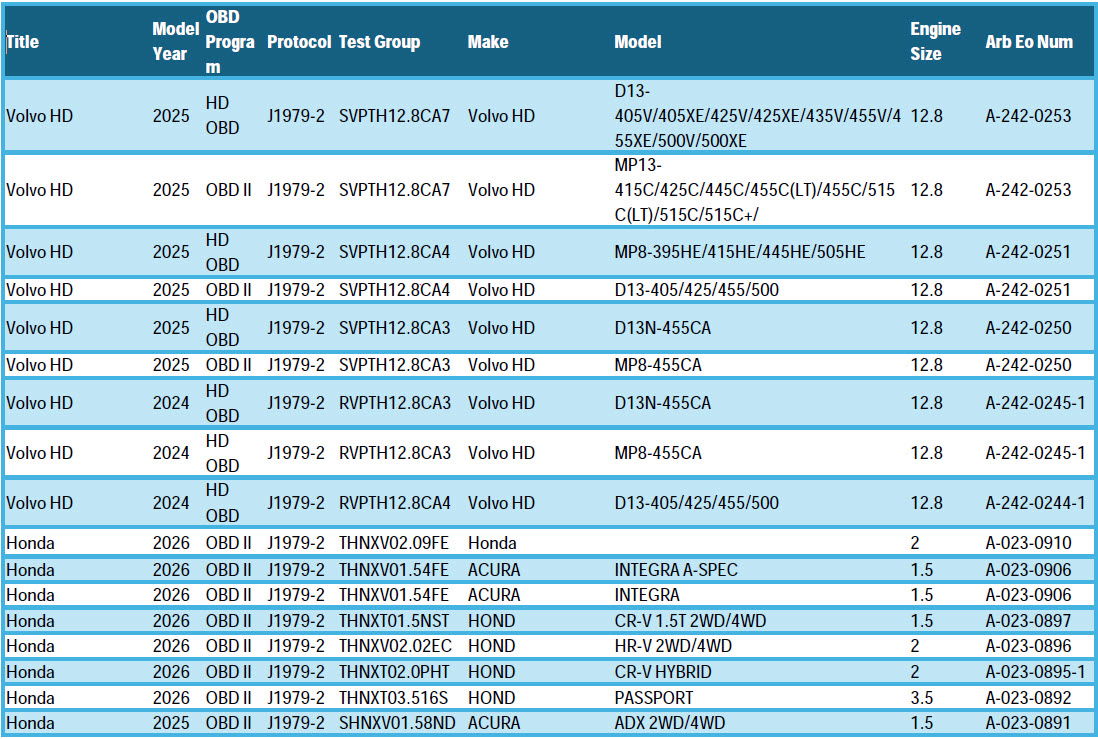Click the Test Group column header
The width and height of the screenshot is (1098, 739).
tap(379, 42)
